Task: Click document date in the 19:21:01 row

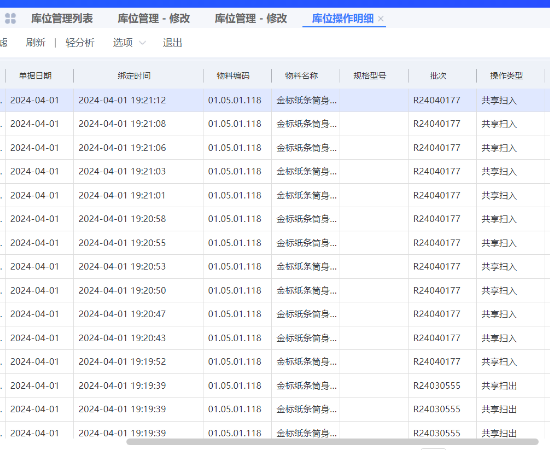Action: pyautogui.click(x=34, y=195)
